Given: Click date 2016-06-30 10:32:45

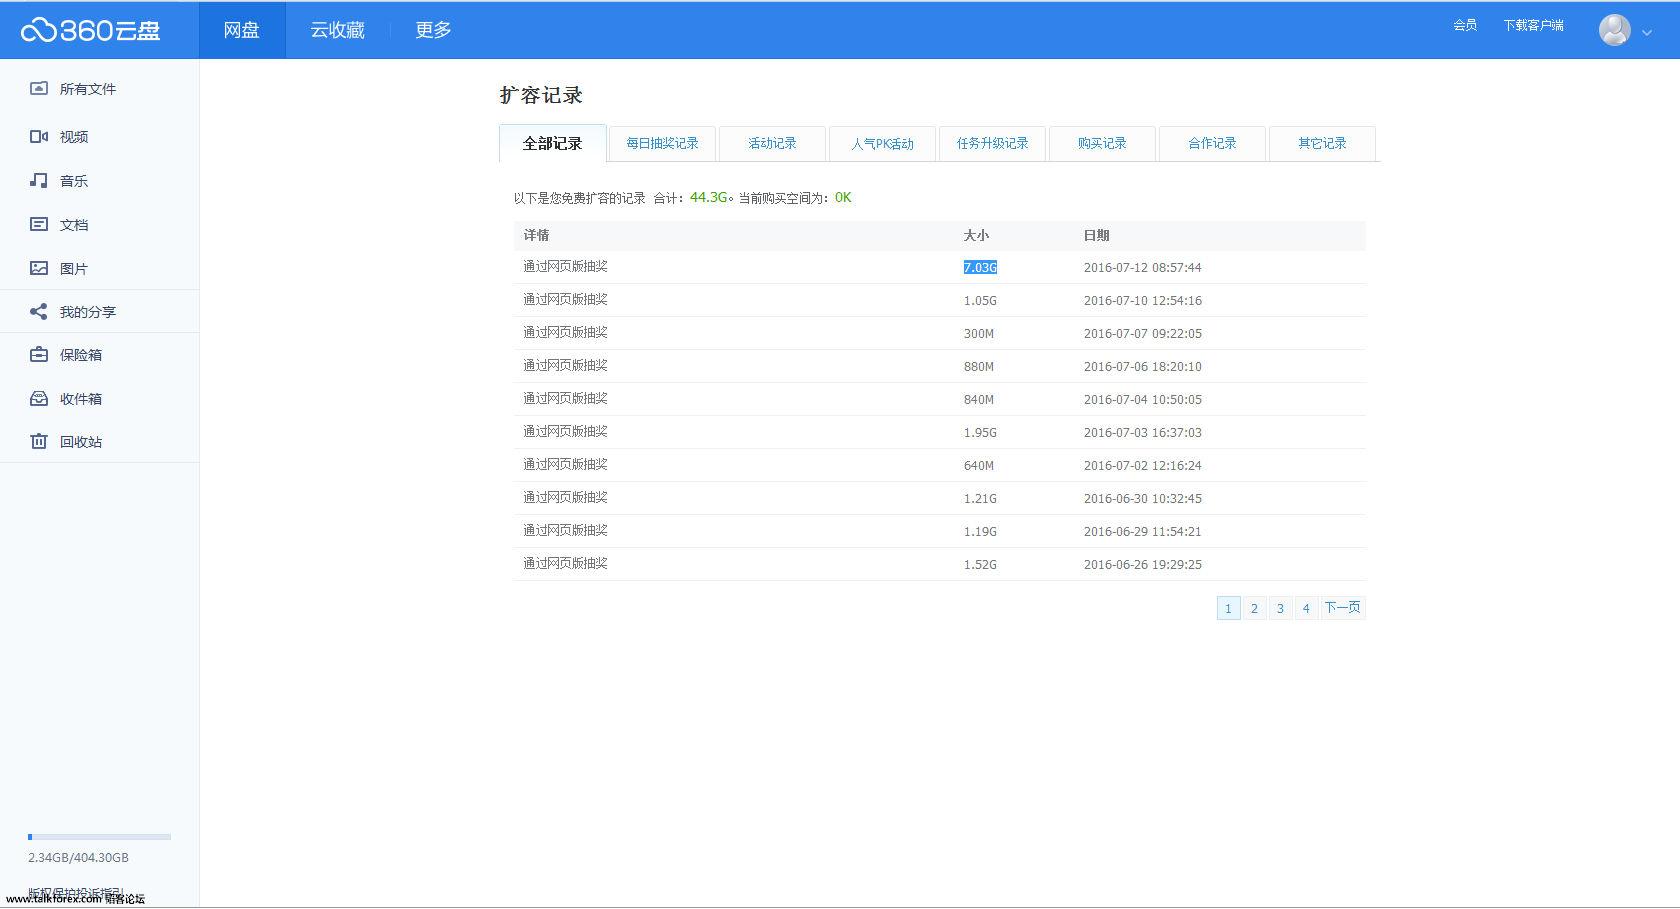Looking at the screenshot, I should point(1143,498).
